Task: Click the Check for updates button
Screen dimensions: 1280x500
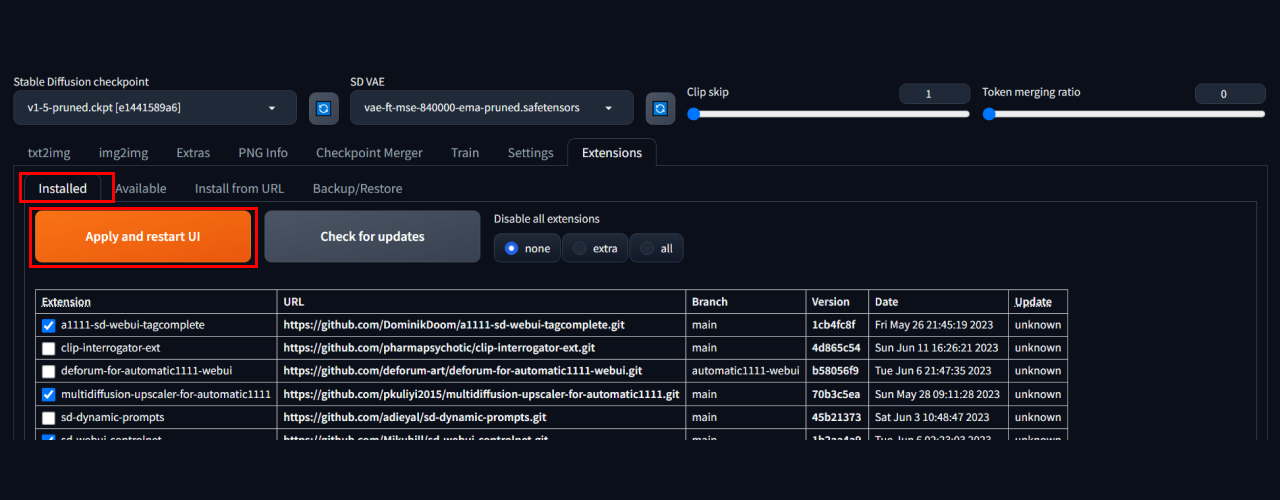Action: [372, 237]
